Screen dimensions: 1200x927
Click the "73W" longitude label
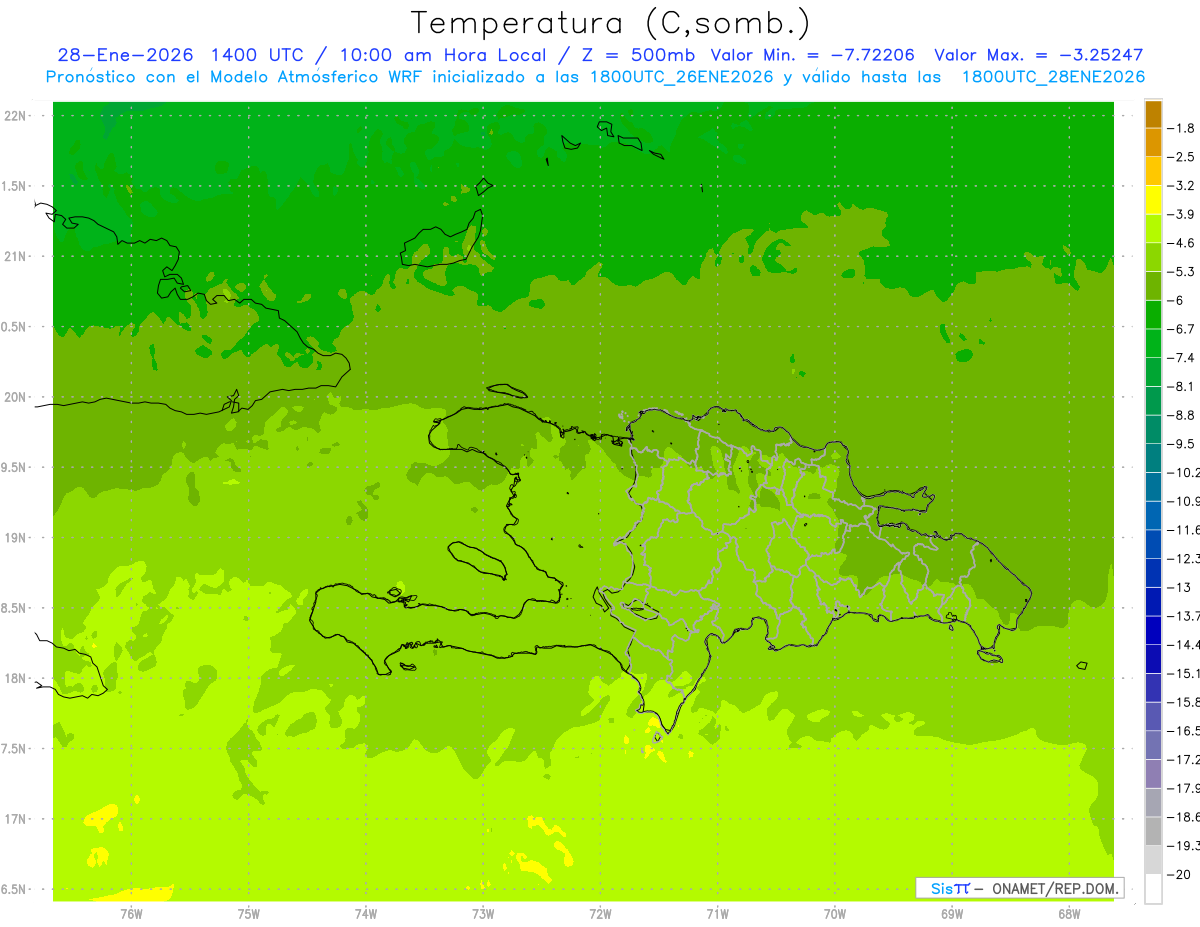pyautogui.click(x=483, y=914)
